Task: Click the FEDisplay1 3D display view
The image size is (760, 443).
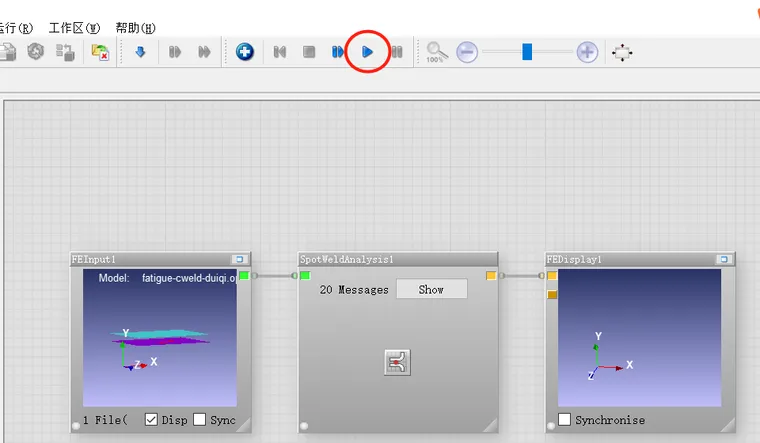Action: (x=639, y=338)
